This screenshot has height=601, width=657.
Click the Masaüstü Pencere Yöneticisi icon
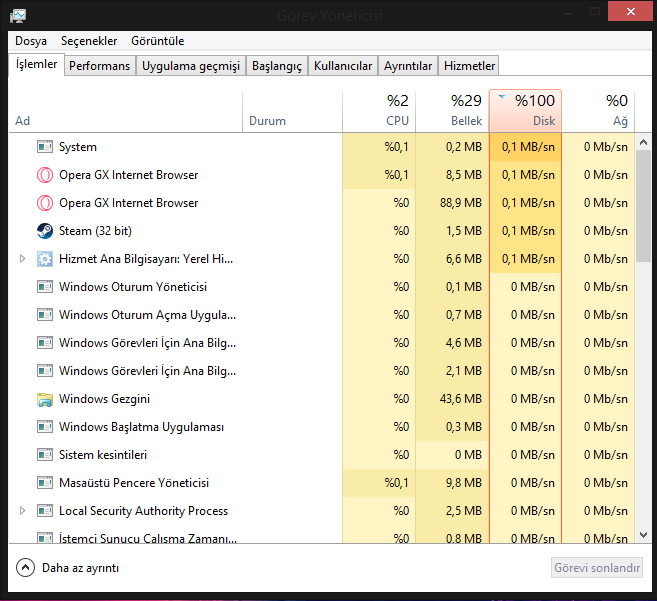(45, 483)
